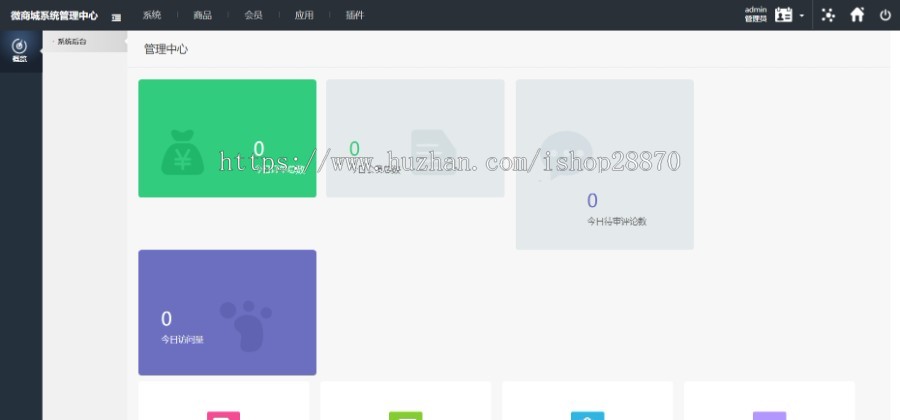
Task: Open the 应用 menu
Action: tap(304, 15)
